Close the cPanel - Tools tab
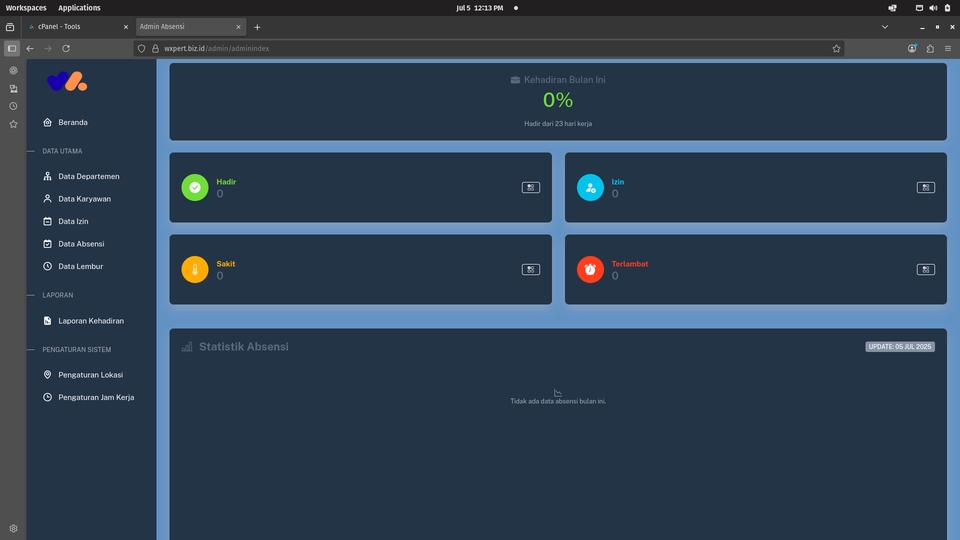Screen dimensions: 960x540 click(x=126, y=27)
